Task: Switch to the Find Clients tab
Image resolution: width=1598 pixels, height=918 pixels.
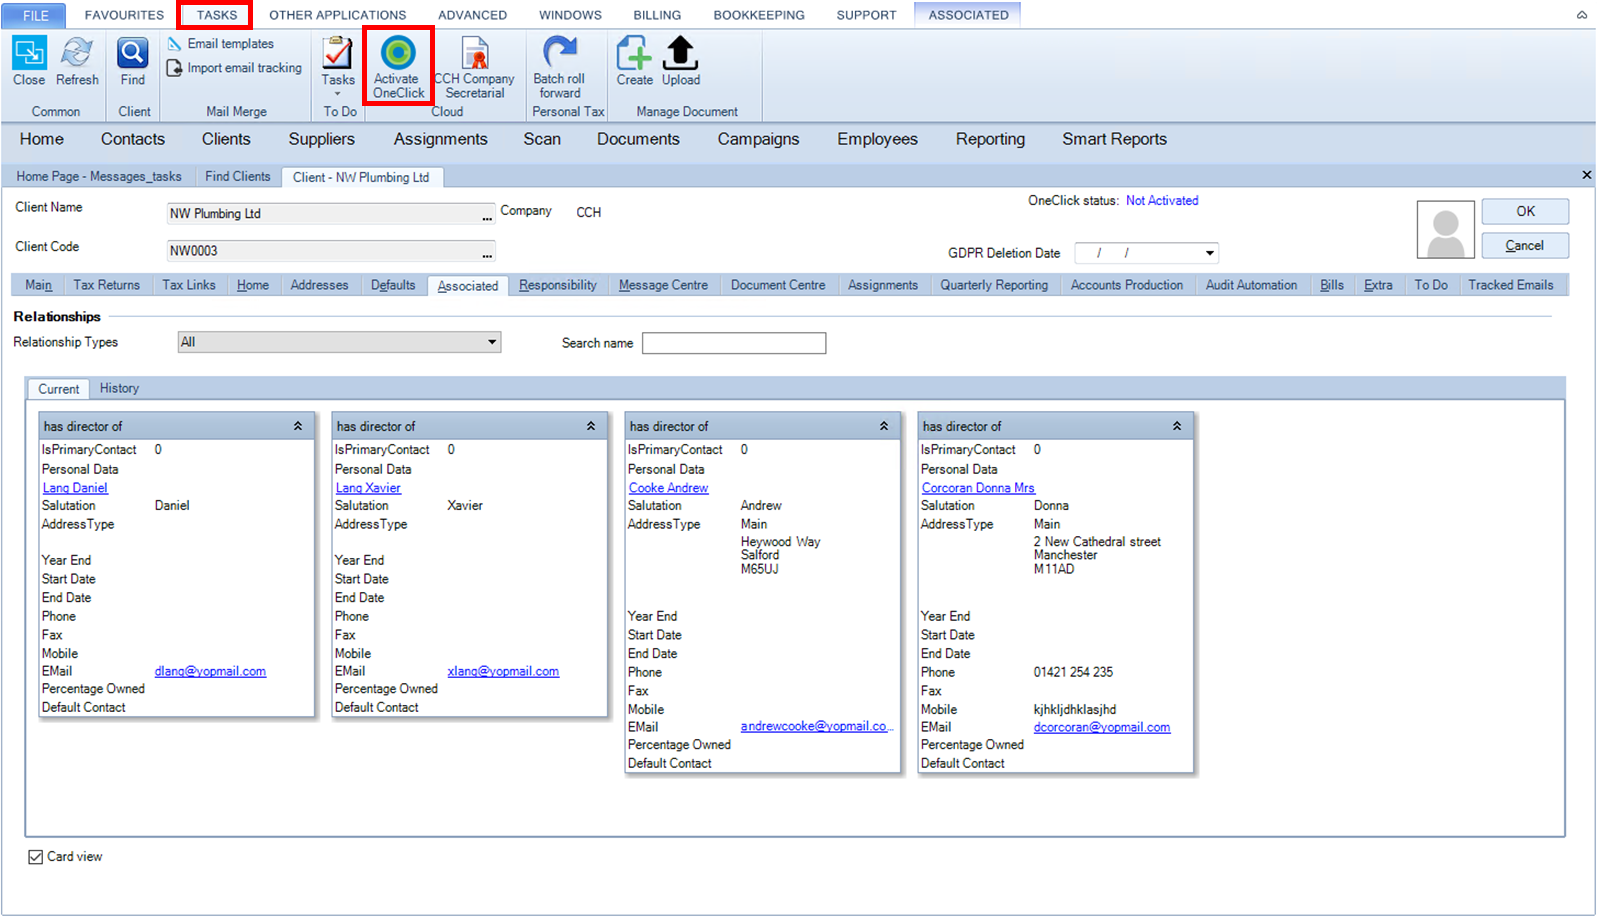Action: 237,176
